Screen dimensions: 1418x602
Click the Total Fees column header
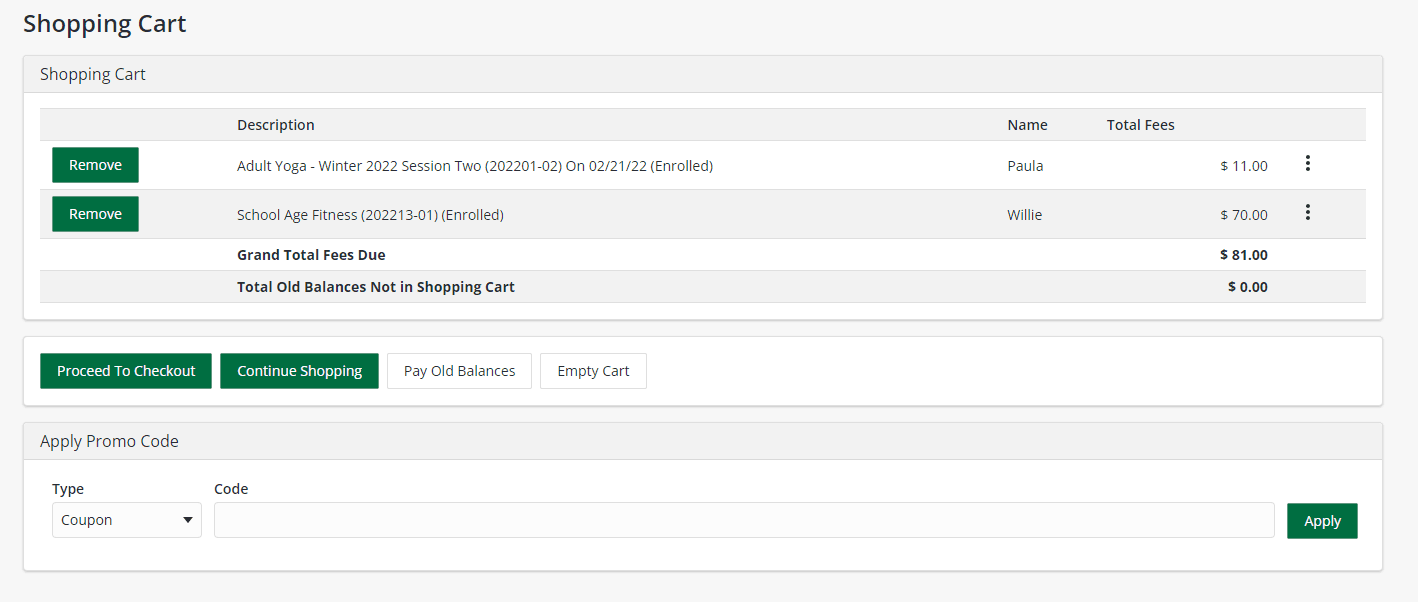point(1140,125)
